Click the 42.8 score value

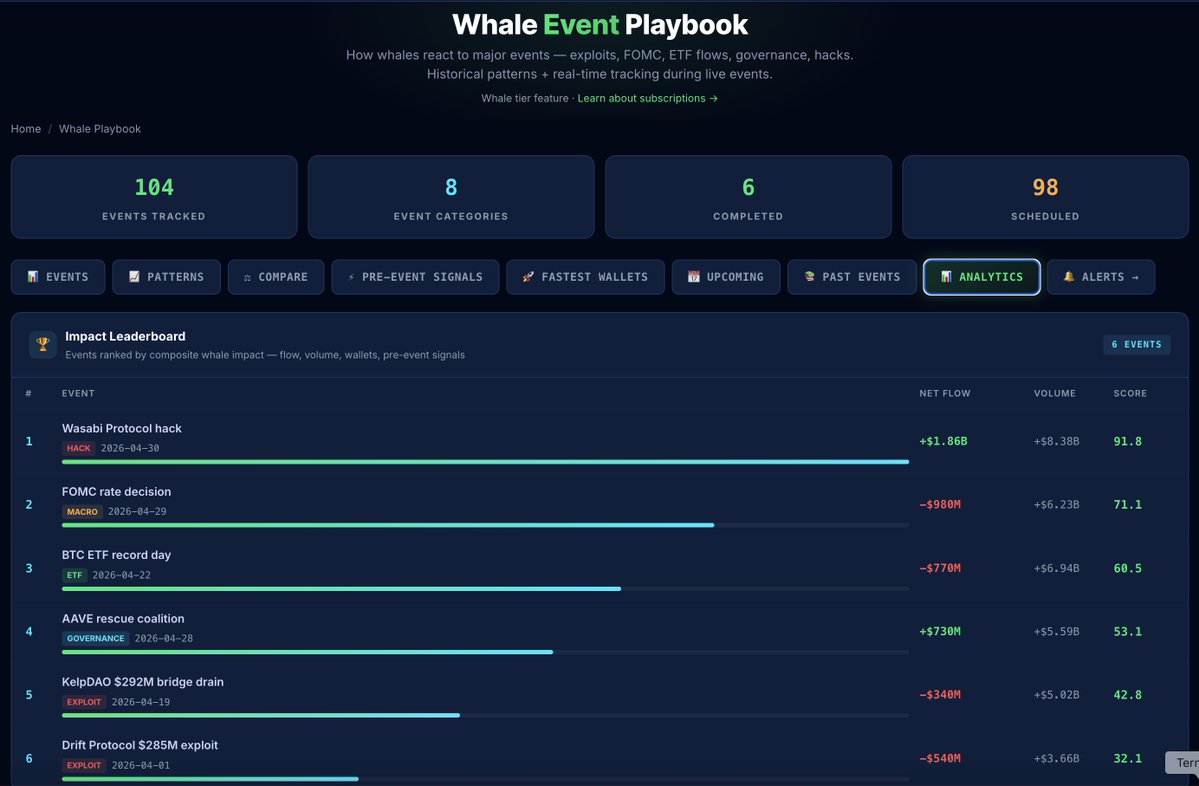(1127, 695)
